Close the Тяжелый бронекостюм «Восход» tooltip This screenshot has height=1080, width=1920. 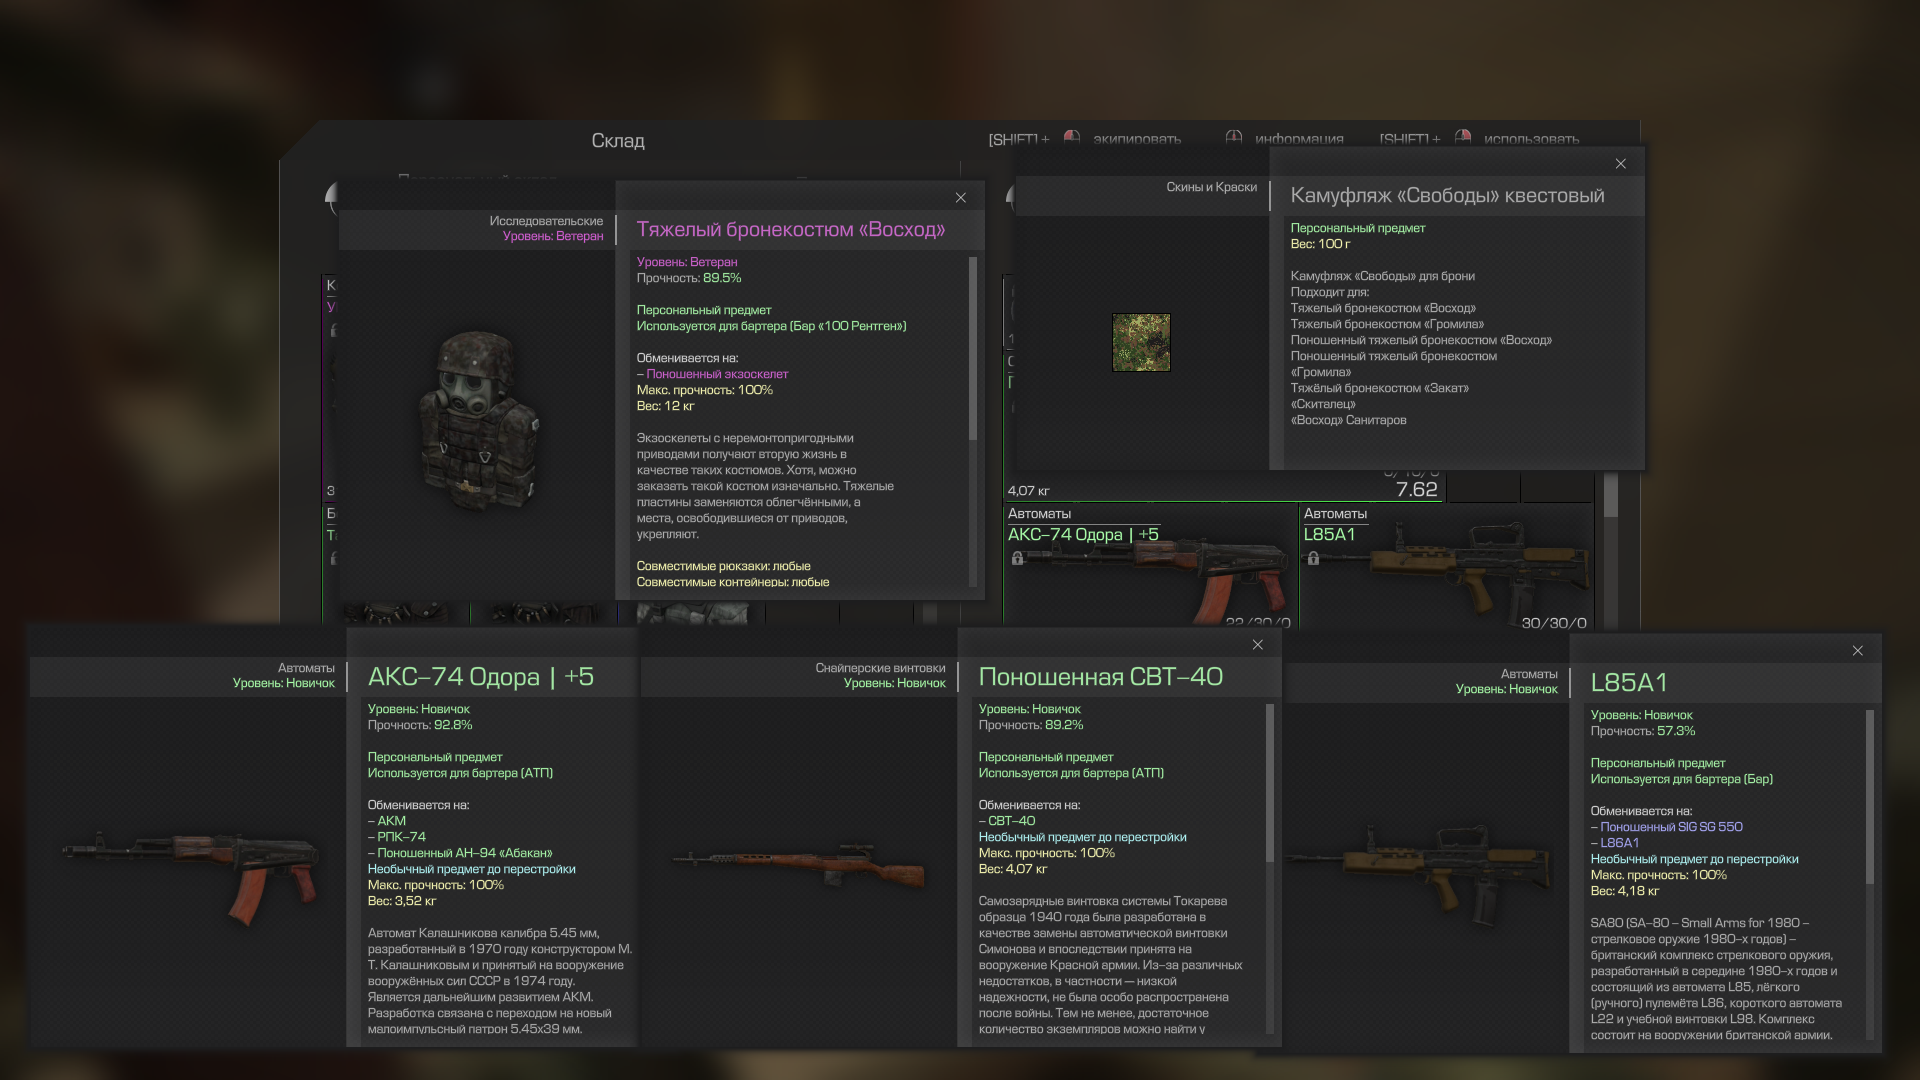tap(960, 198)
